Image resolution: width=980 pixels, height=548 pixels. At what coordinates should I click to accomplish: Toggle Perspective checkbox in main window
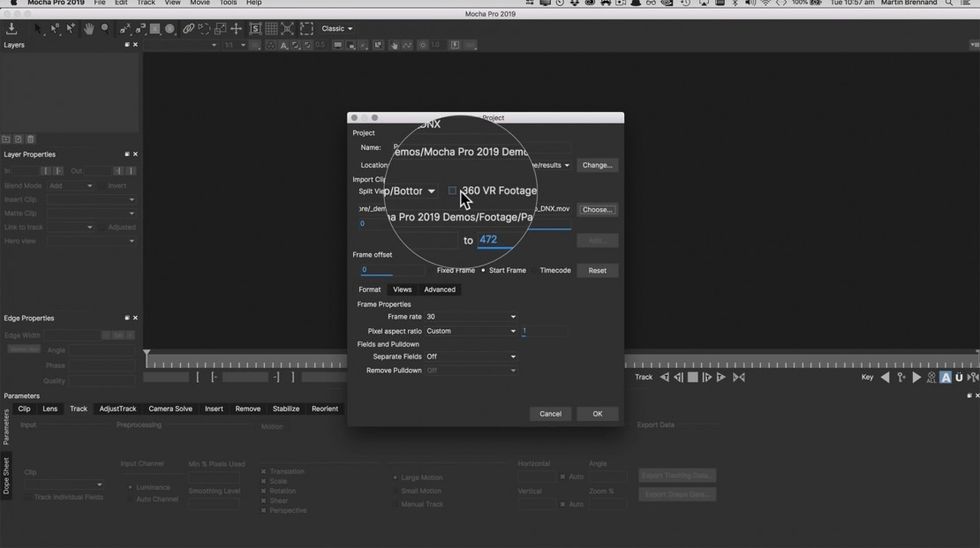pyautogui.click(x=264, y=511)
